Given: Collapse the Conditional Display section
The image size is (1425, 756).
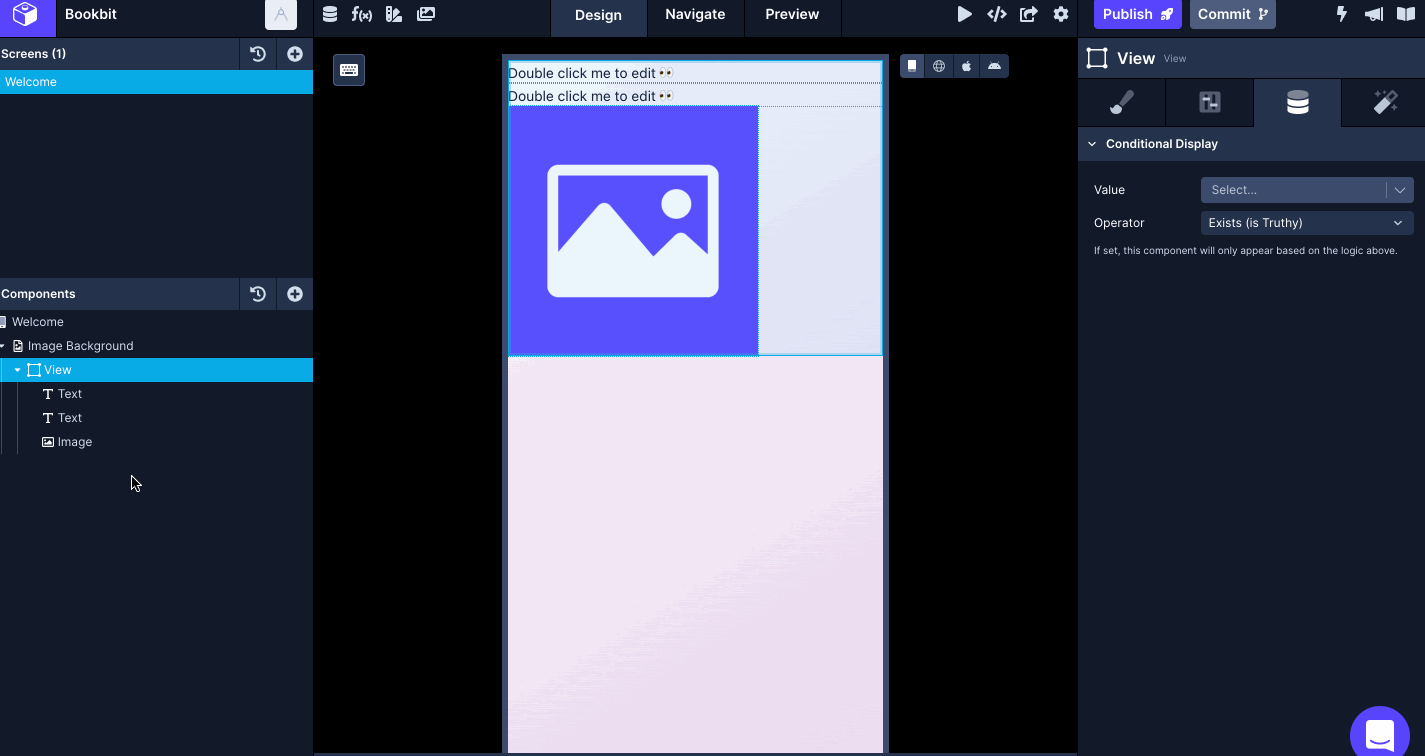Looking at the screenshot, I should click(1092, 144).
